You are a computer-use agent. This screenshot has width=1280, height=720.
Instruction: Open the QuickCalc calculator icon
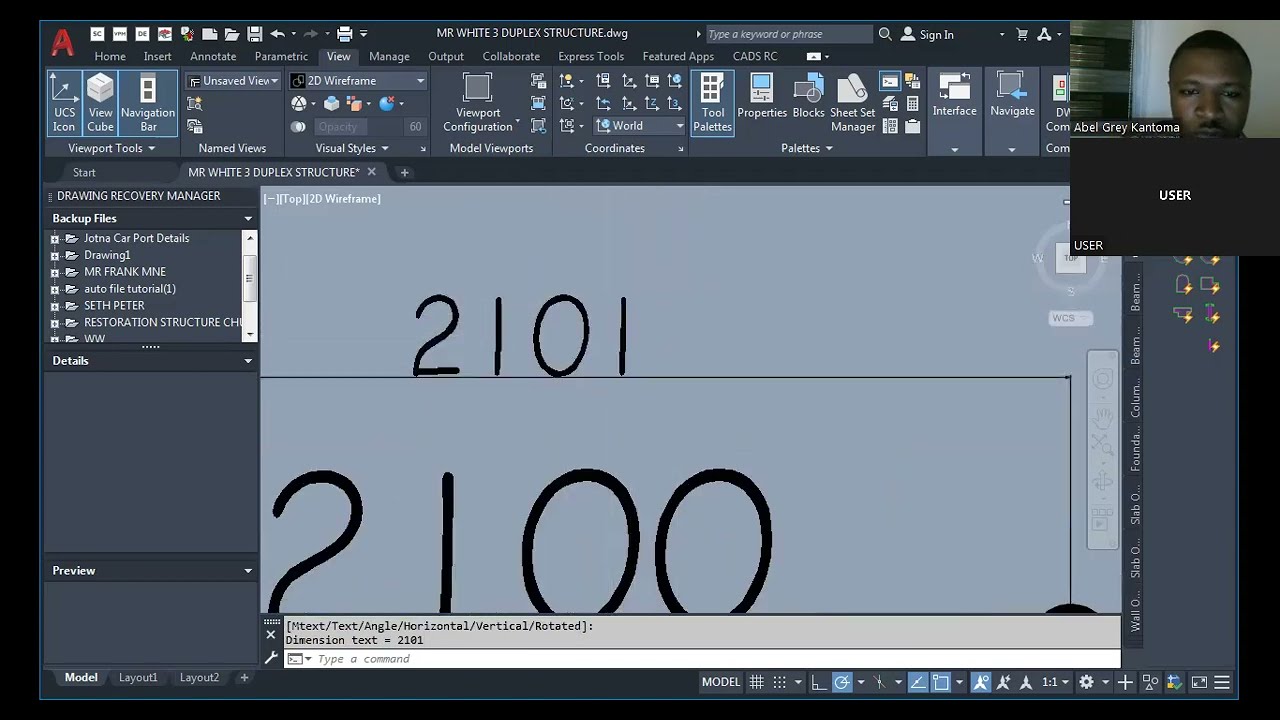(913, 104)
